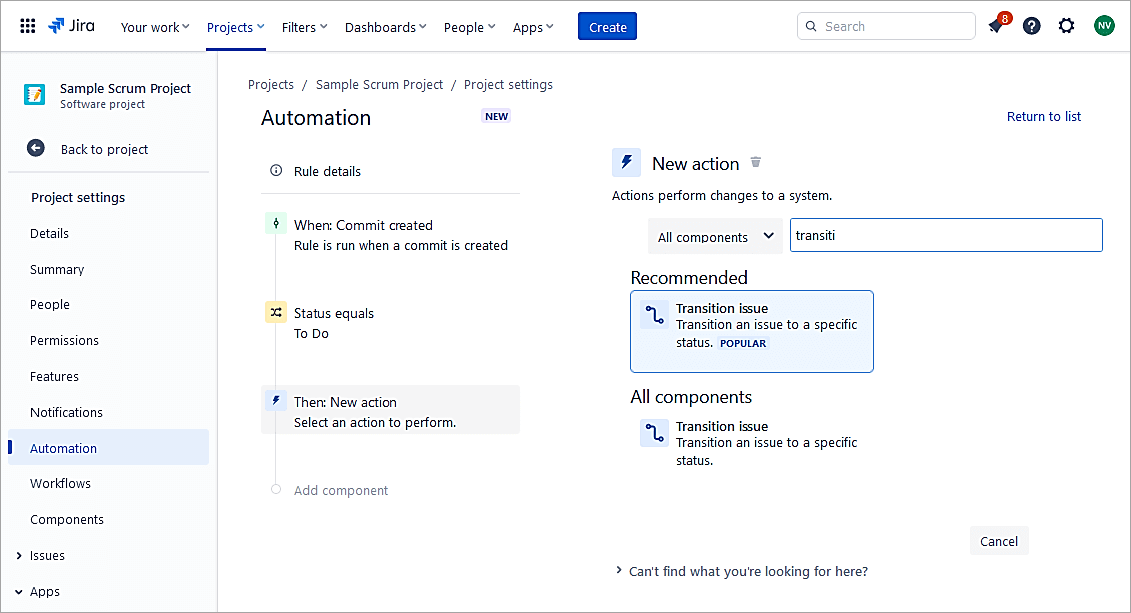Go to Workflows in project settings

click(x=60, y=483)
